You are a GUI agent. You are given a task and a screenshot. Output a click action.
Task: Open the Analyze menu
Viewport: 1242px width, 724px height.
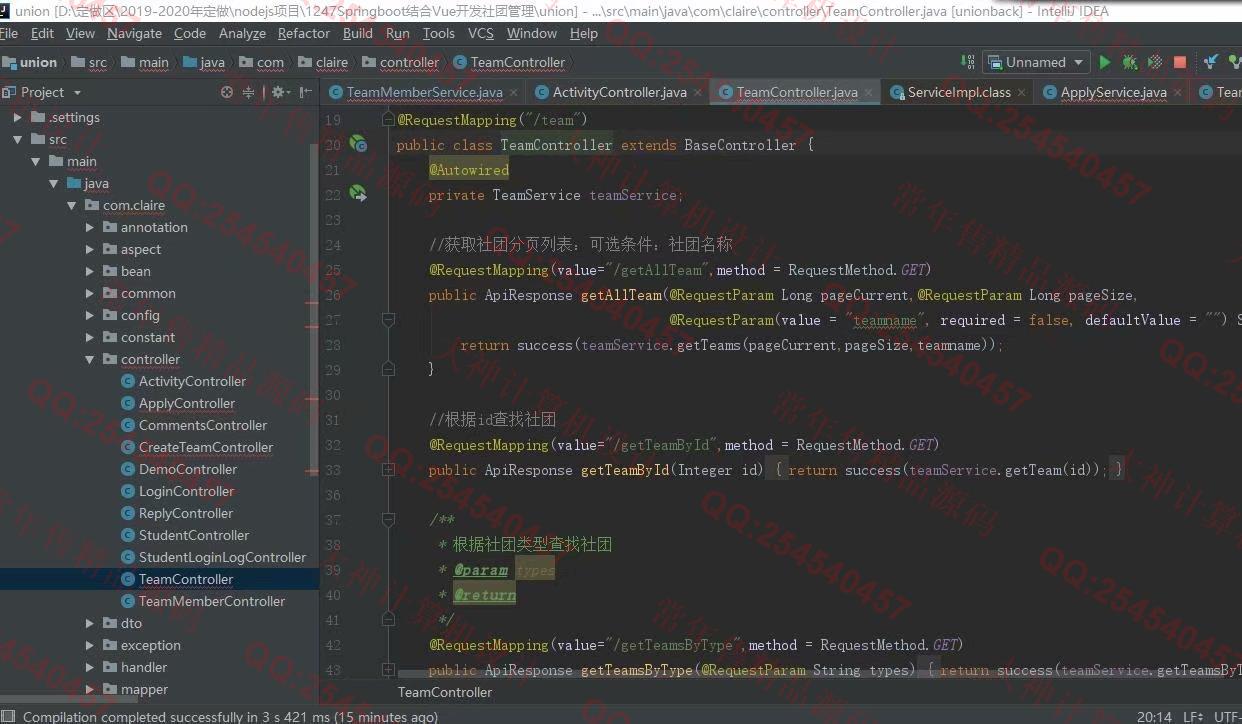pos(242,33)
